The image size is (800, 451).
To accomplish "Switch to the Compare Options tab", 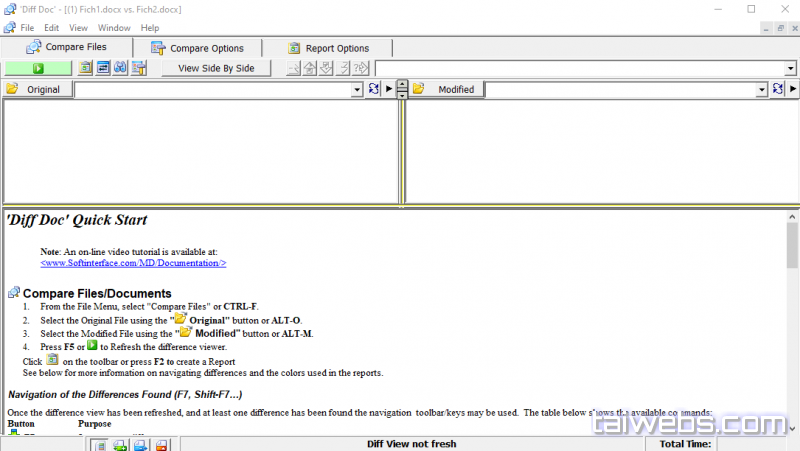I will [x=197, y=48].
